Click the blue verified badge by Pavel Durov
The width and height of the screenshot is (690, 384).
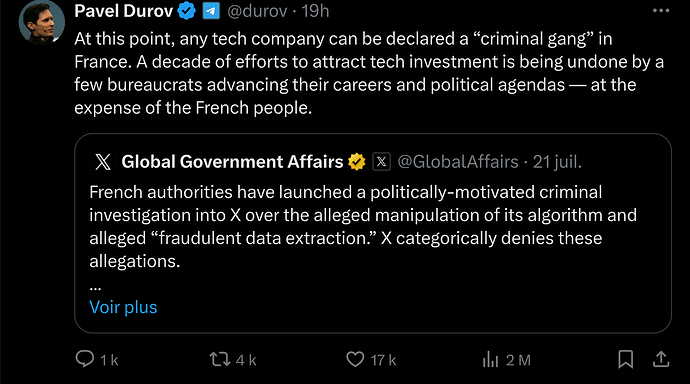[187, 11]
